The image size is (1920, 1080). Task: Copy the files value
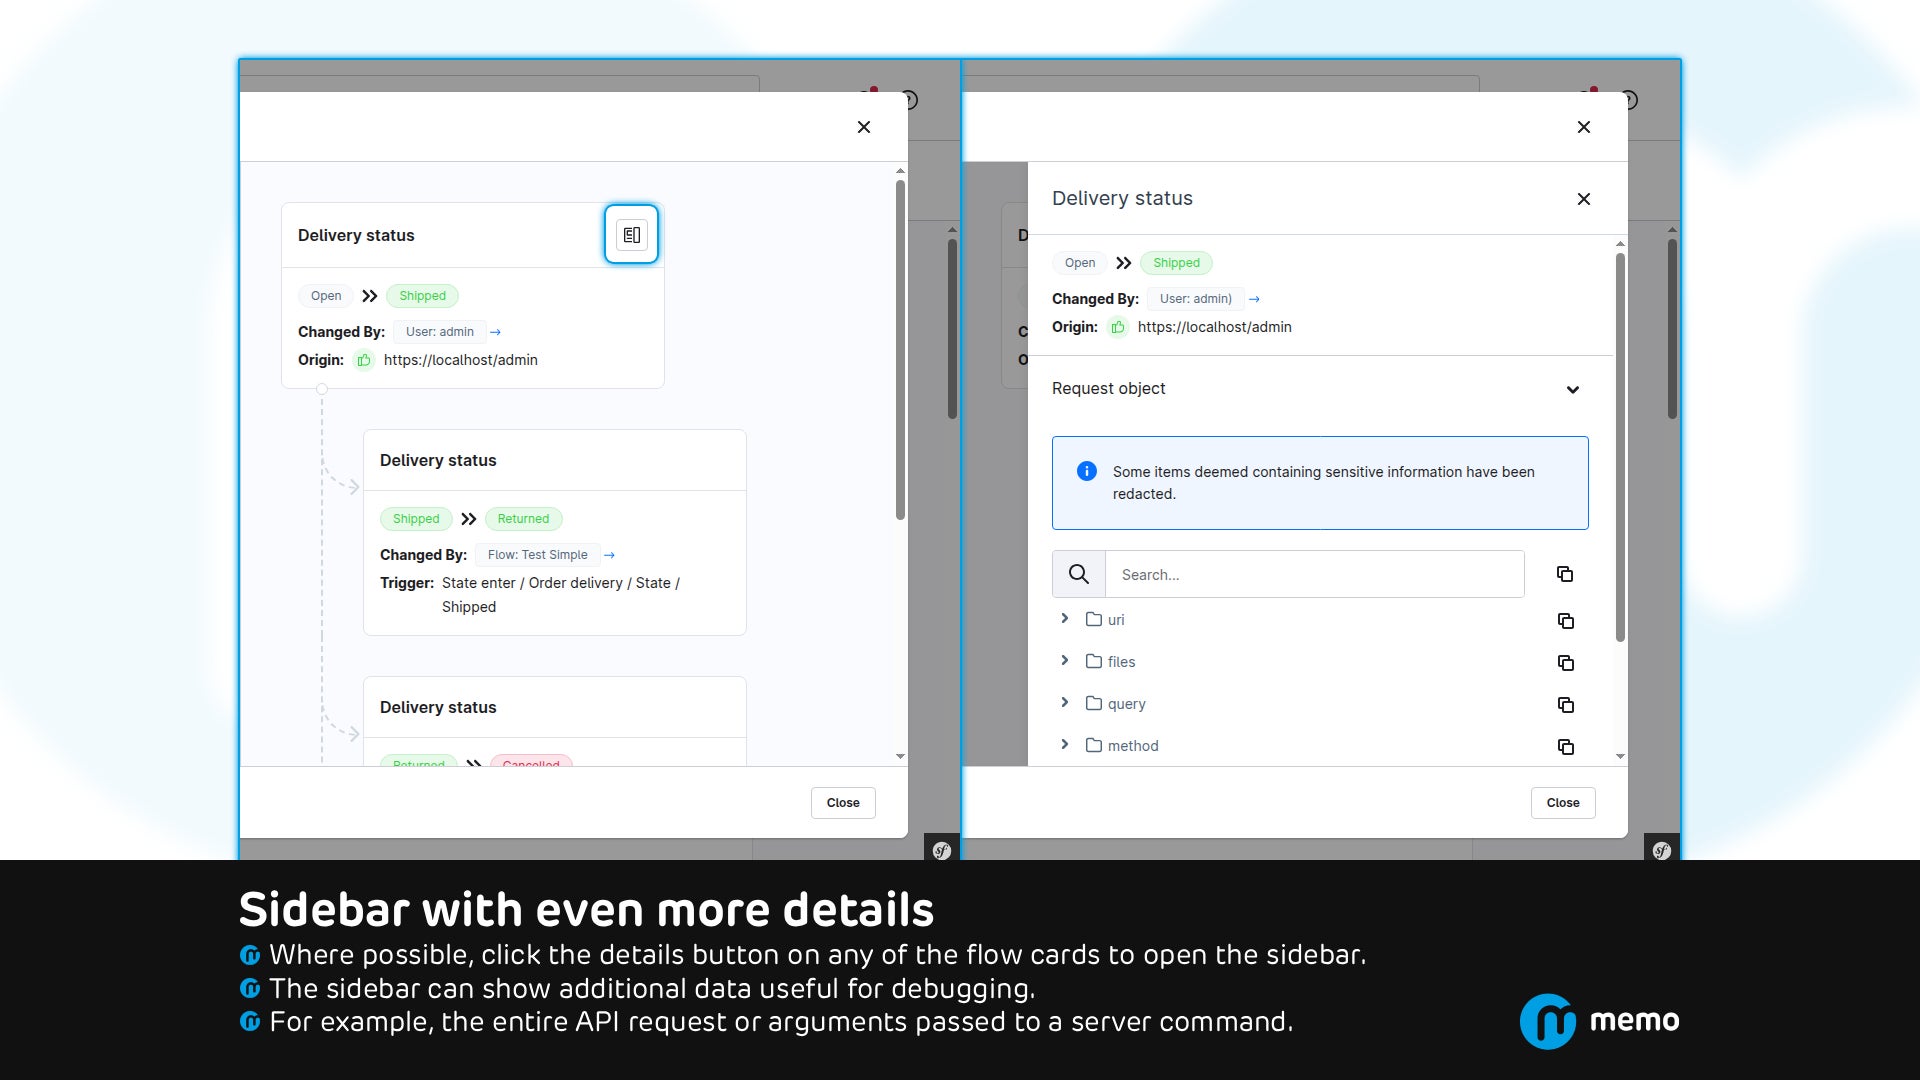tap(1566, 663)
